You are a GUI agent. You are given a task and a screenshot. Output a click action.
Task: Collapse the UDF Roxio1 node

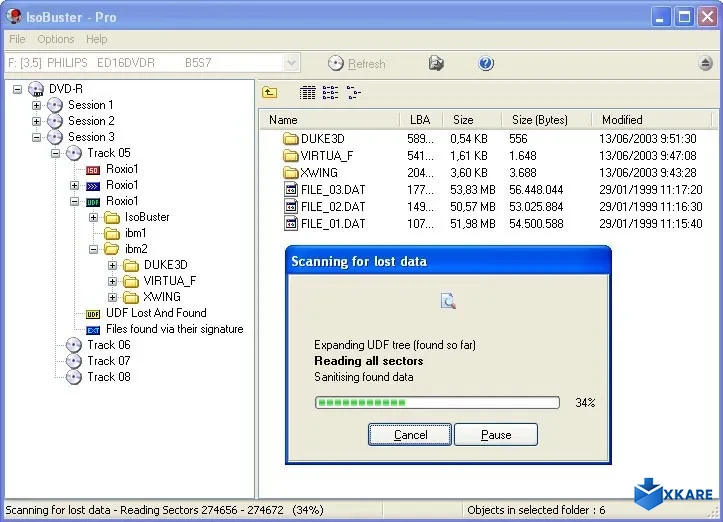(x=74, y=202)
